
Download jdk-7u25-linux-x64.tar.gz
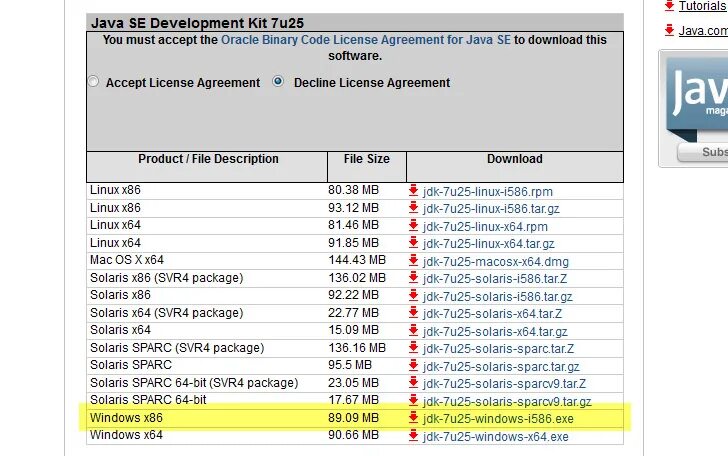(488, 244)
